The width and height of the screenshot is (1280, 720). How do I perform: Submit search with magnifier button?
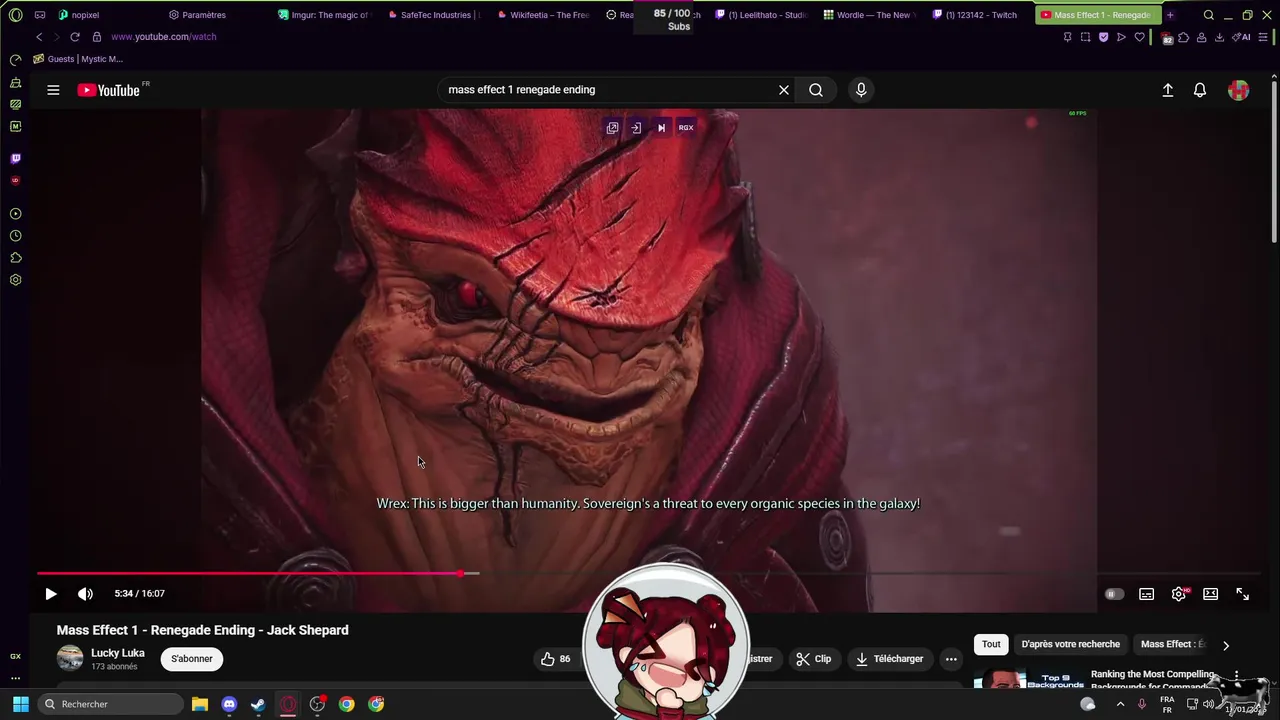coord(816,90)
